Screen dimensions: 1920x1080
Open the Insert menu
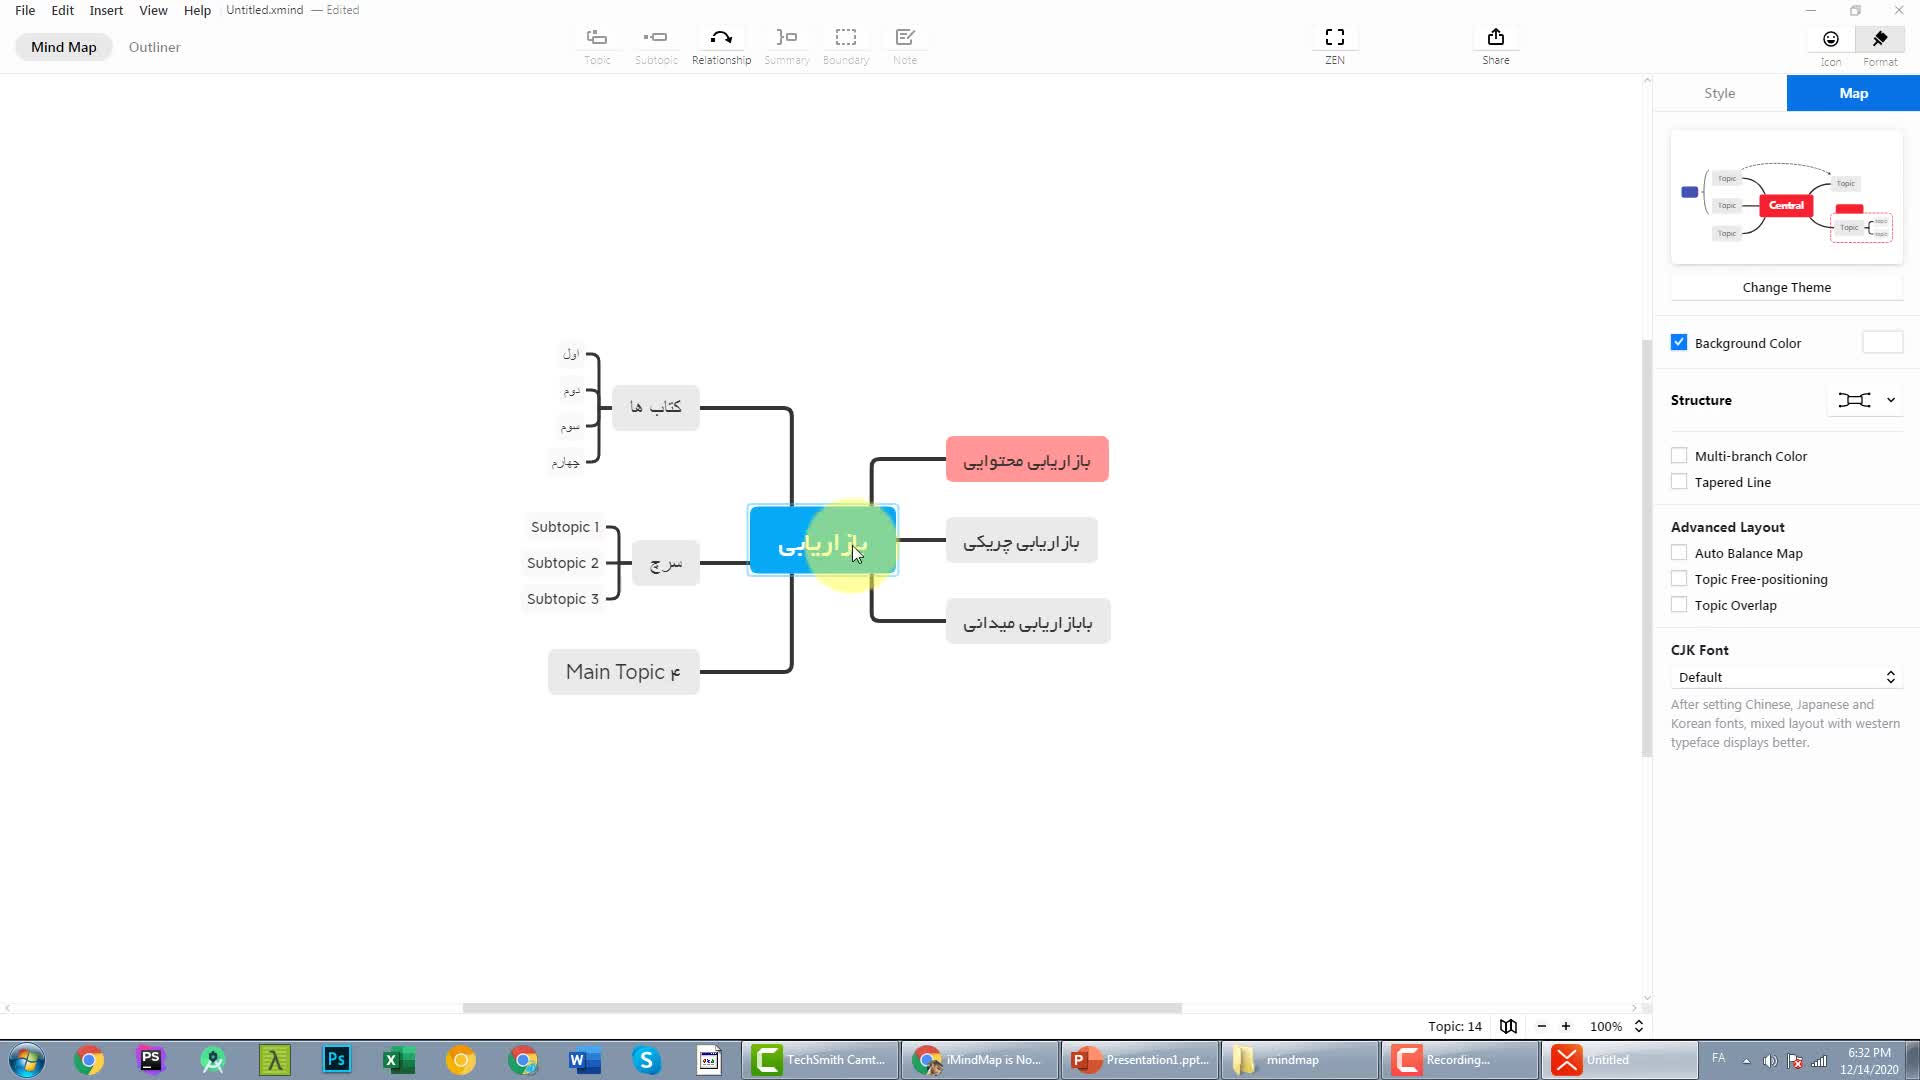[106, 10]
